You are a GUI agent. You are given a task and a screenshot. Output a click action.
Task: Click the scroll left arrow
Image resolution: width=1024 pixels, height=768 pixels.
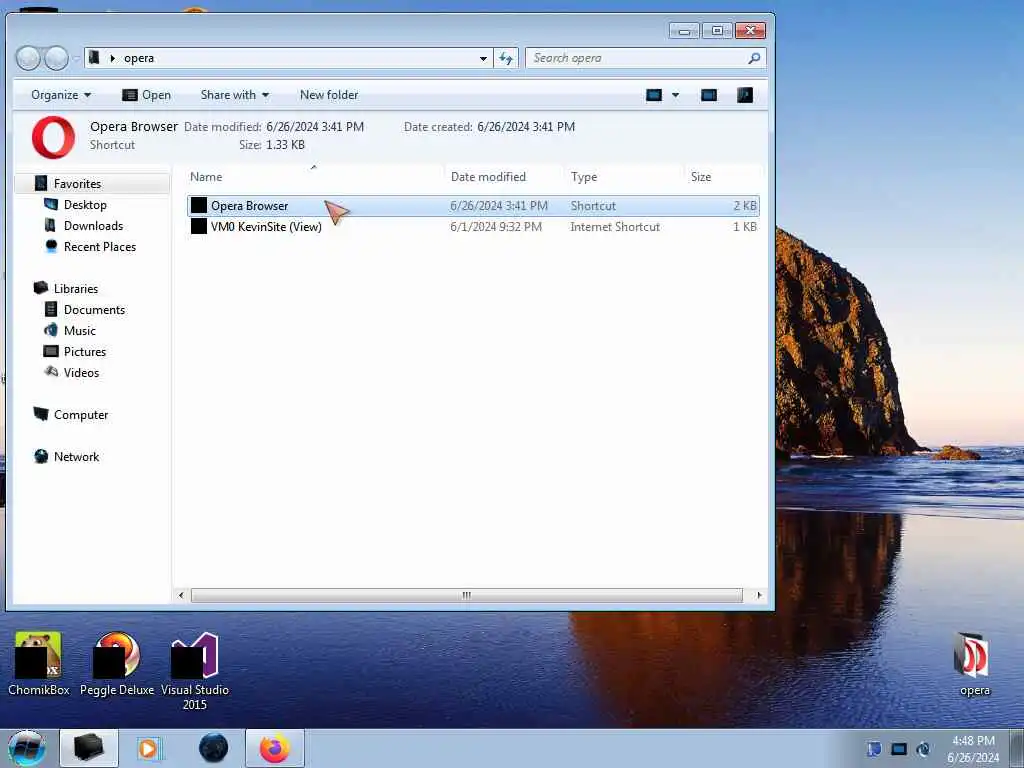[x=181, y=595]
